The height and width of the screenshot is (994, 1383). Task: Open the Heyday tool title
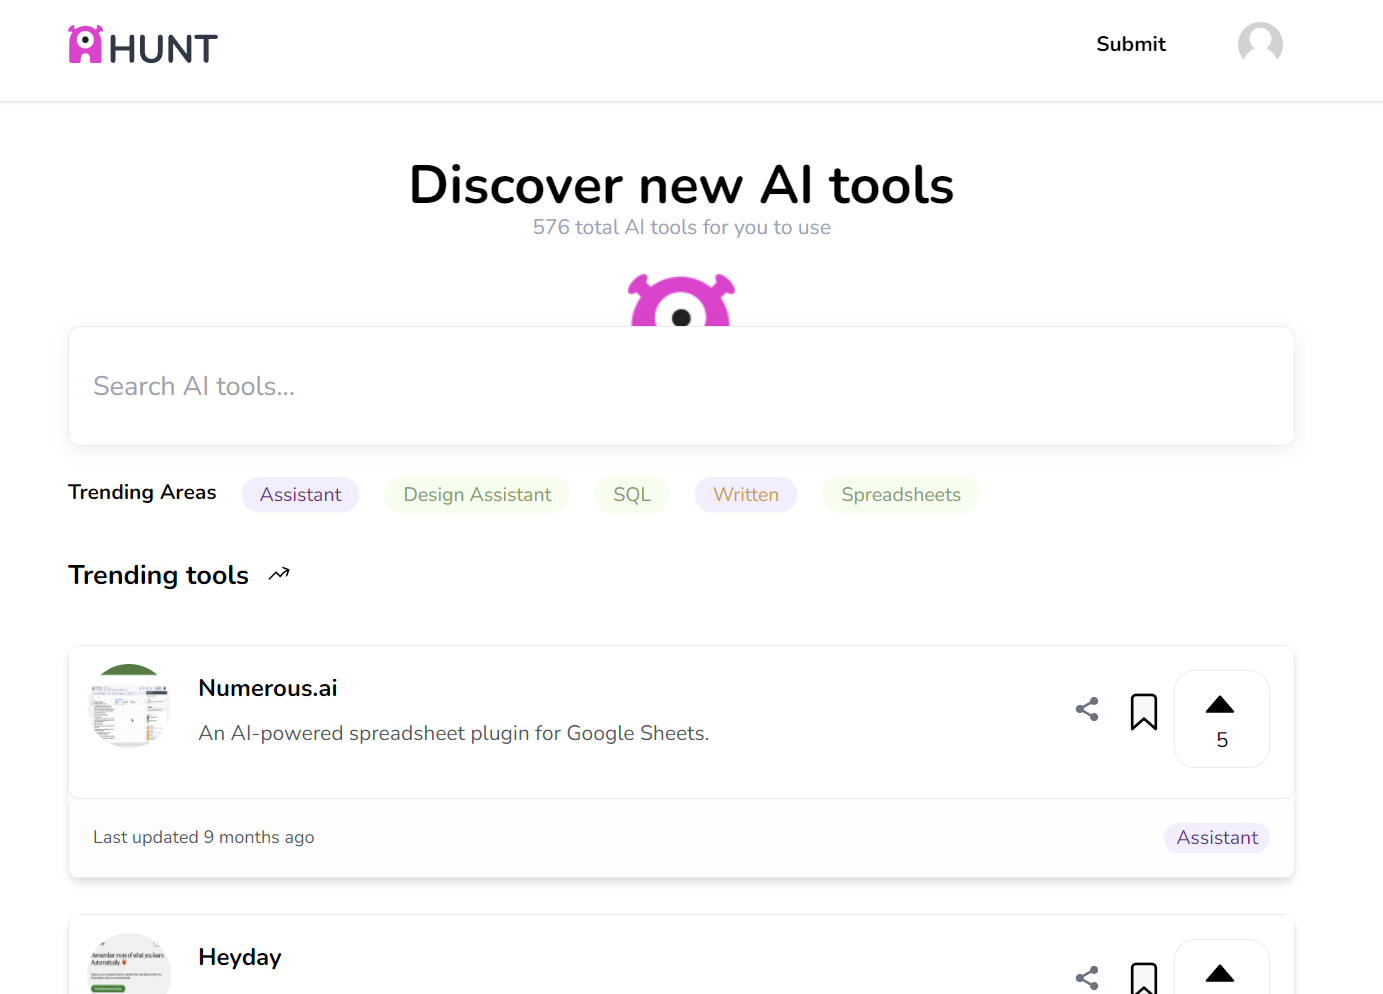[x=240, y=957]
